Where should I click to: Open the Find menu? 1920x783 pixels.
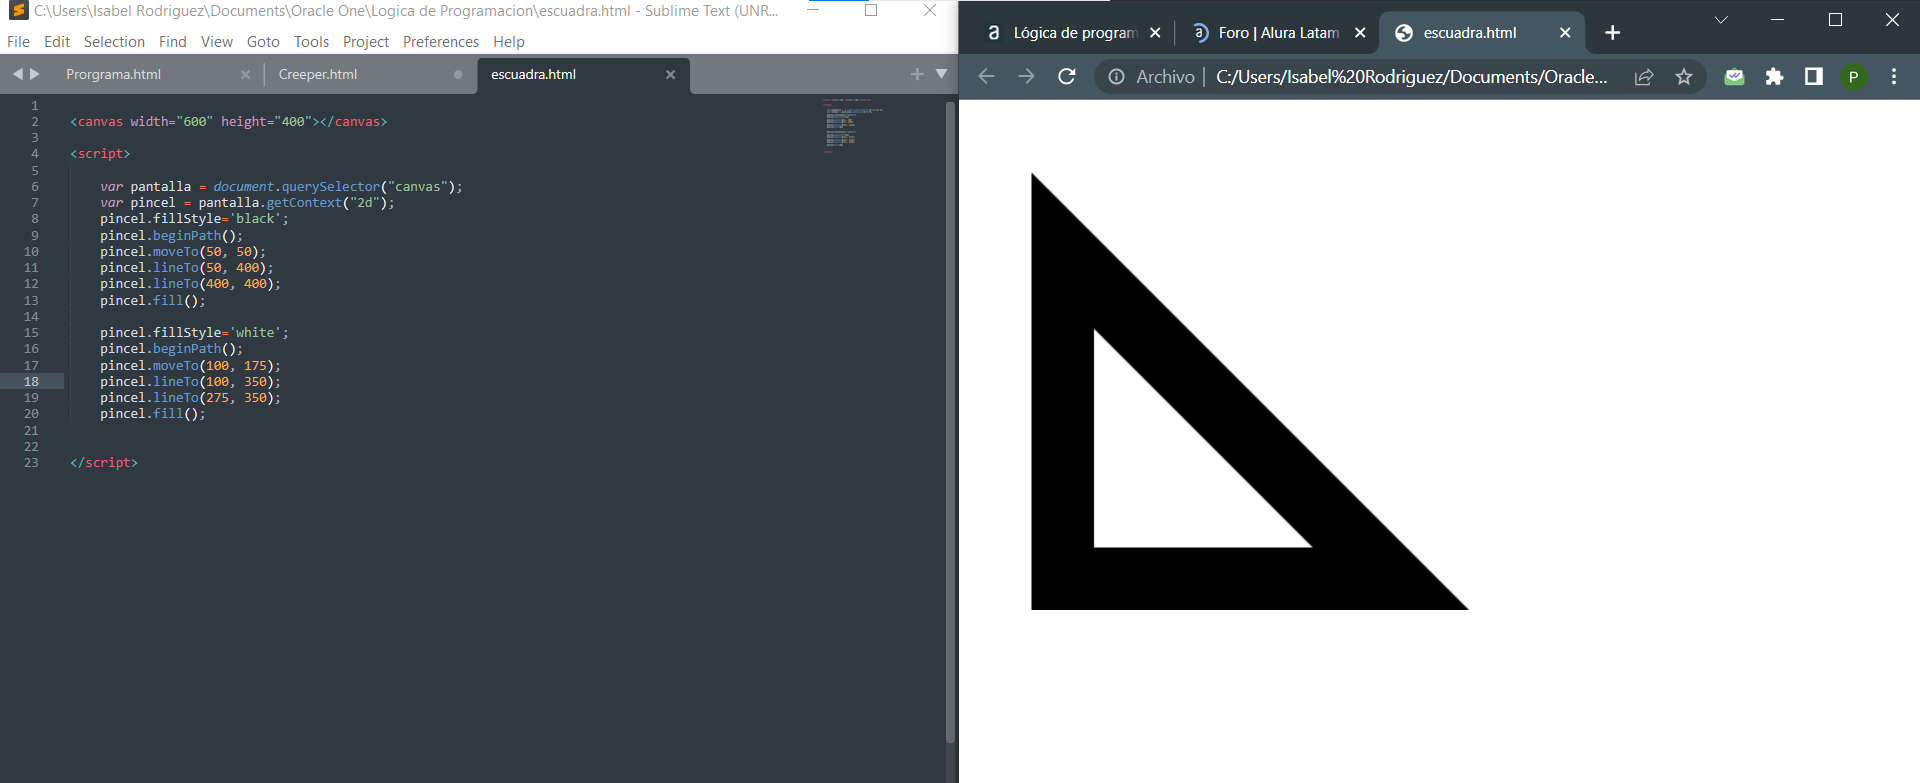pyautogui.click(x=173, y=42)
